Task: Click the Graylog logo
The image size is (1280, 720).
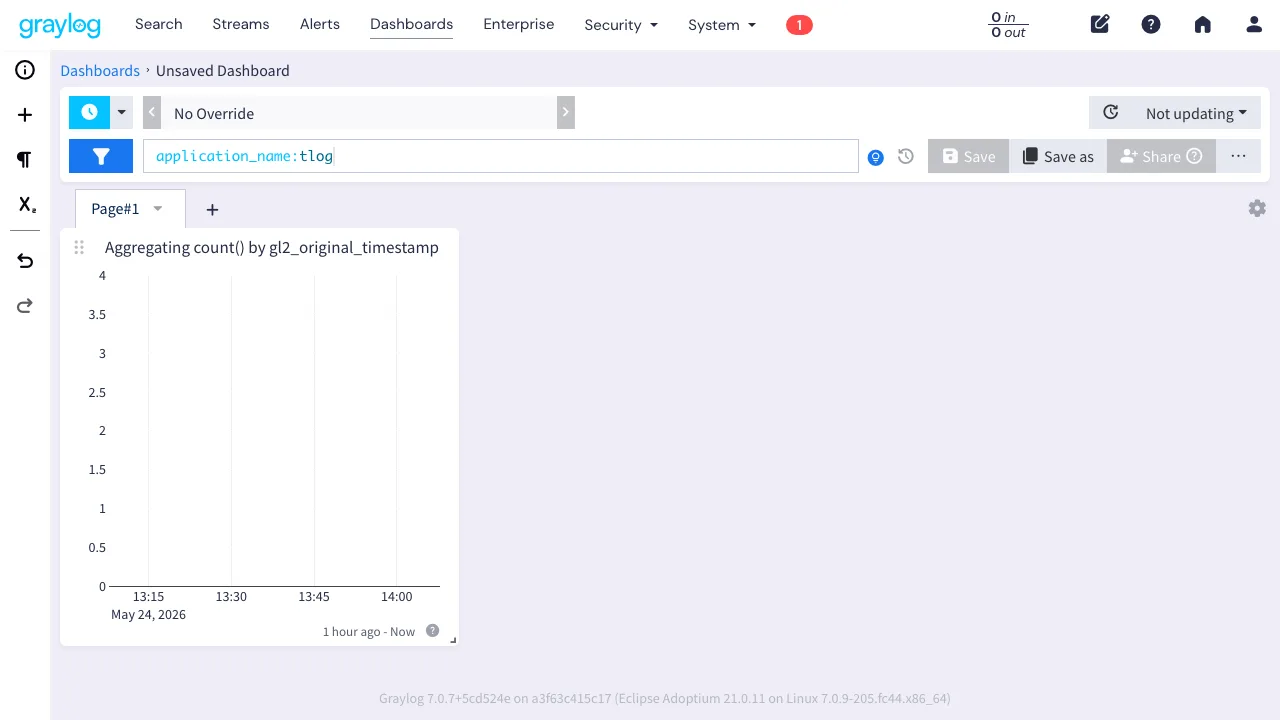Action: [x=60, y=24]
